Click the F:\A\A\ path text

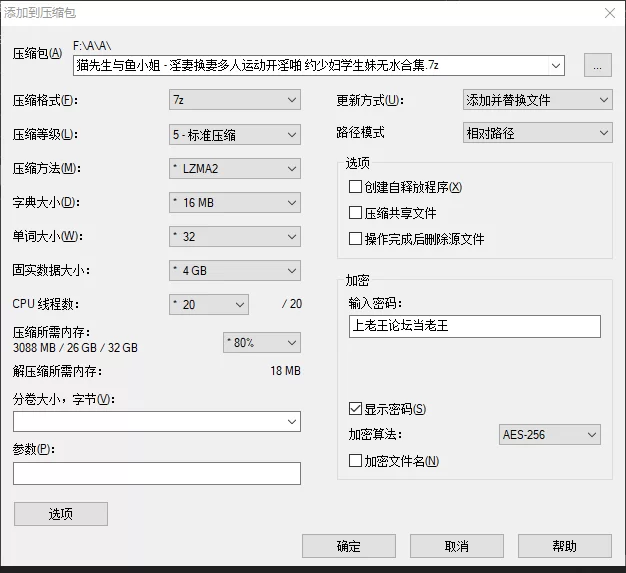coord(92,46)
